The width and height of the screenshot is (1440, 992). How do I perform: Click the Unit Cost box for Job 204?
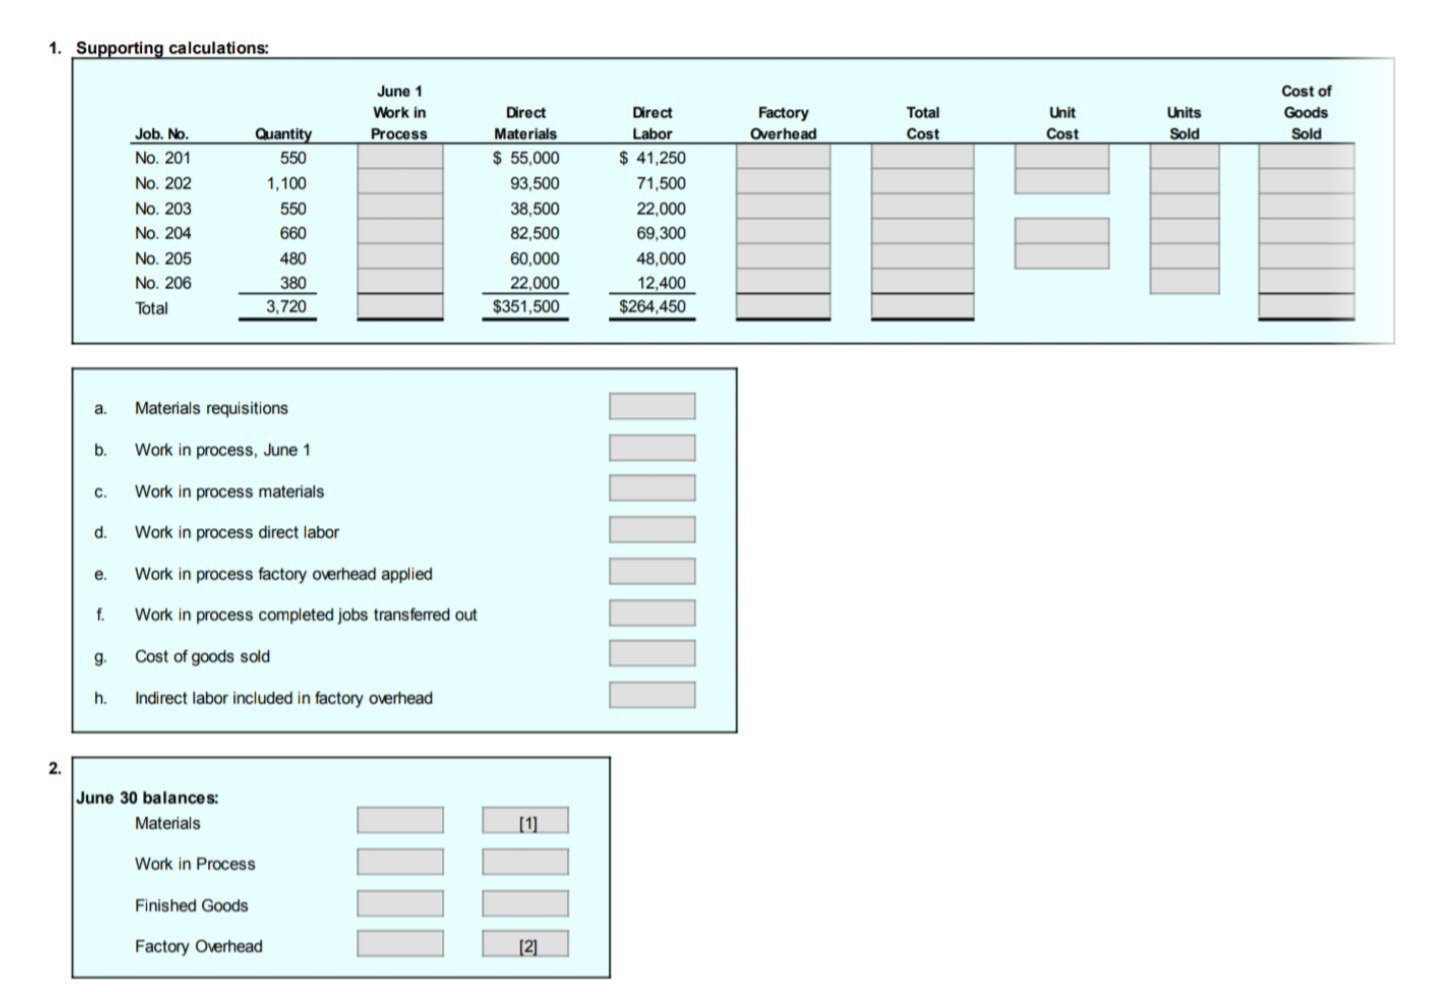[1061, 233]
